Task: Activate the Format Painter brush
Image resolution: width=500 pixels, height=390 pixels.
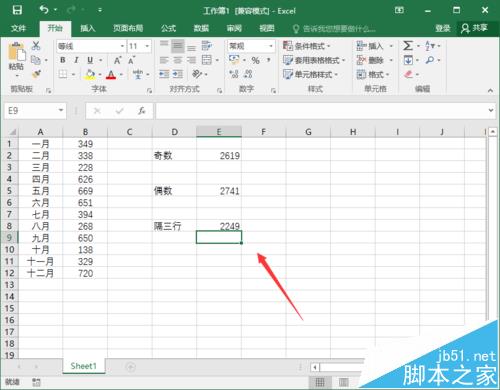Action: tap(36, 74)
